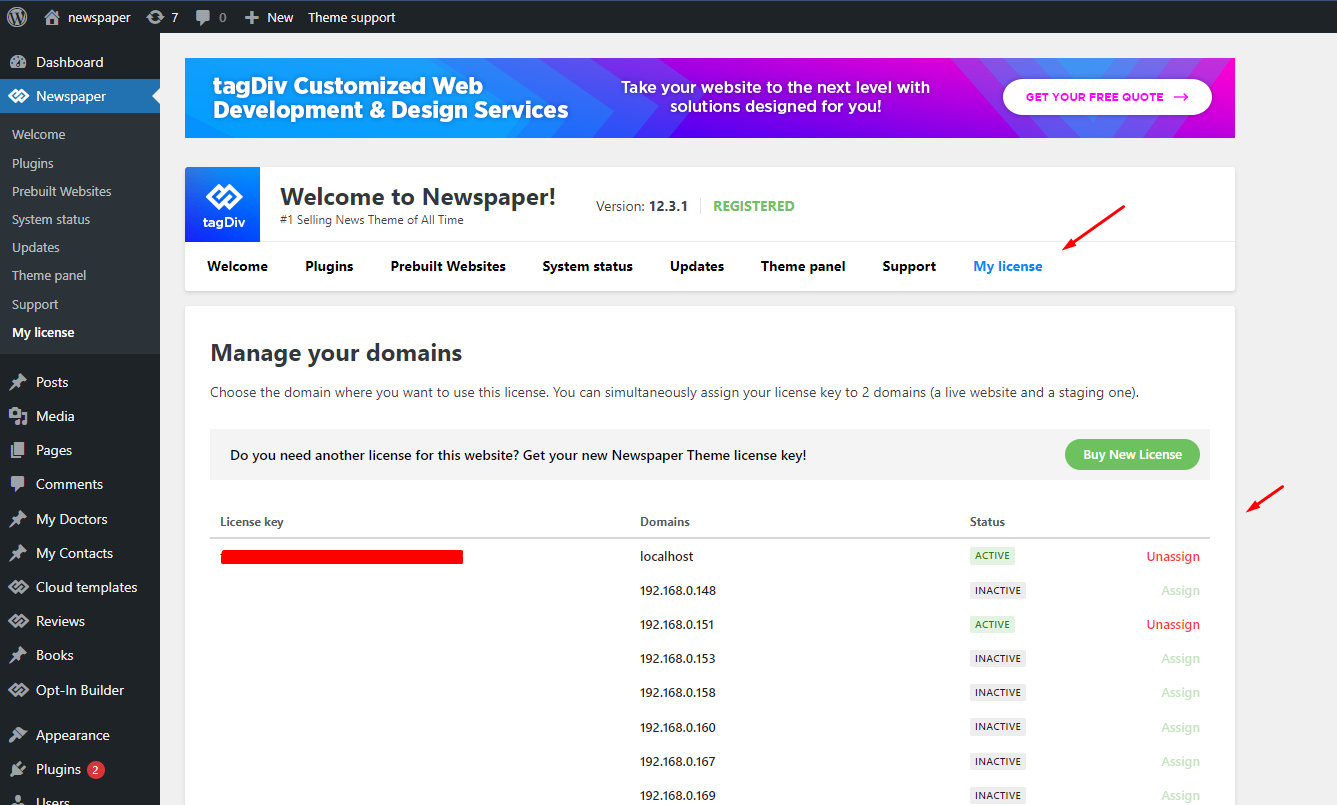Open the Prebuilt Websites tab
Image resolution: width=1337 pixels, height=805 pixels.
point(448,266)
